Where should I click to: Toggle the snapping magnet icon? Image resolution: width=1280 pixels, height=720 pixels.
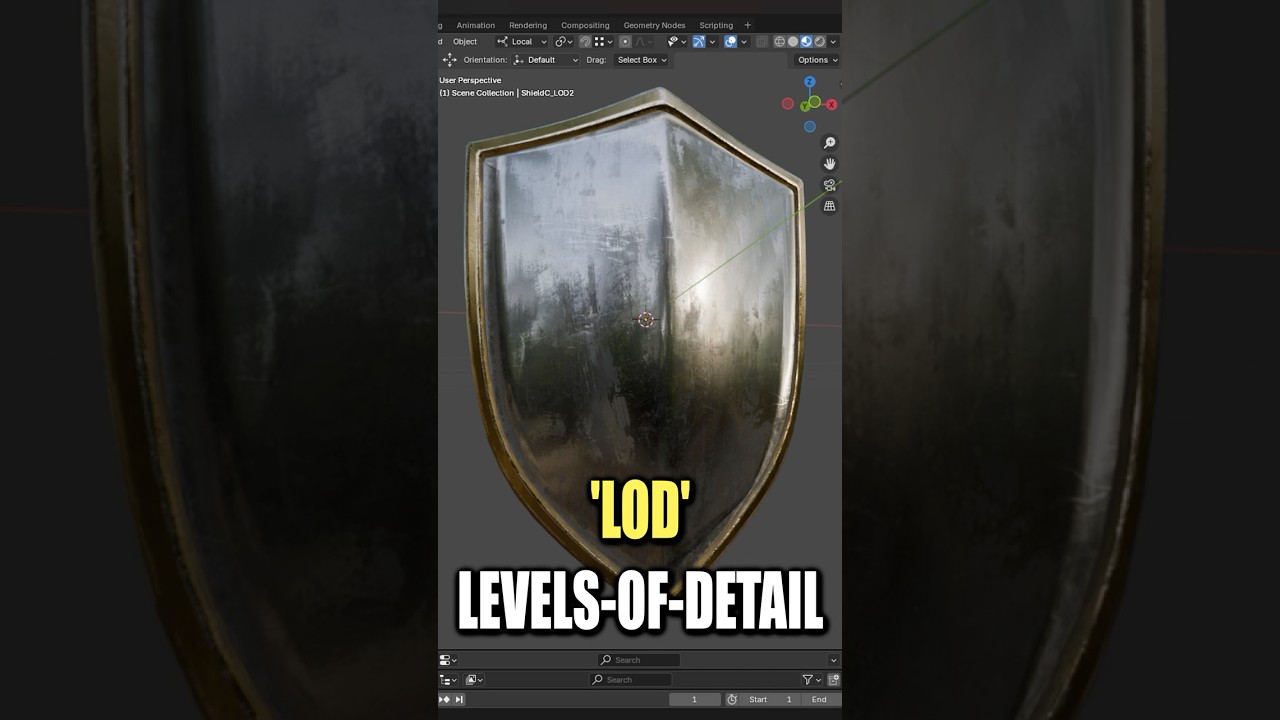click(x=585, y=41)
